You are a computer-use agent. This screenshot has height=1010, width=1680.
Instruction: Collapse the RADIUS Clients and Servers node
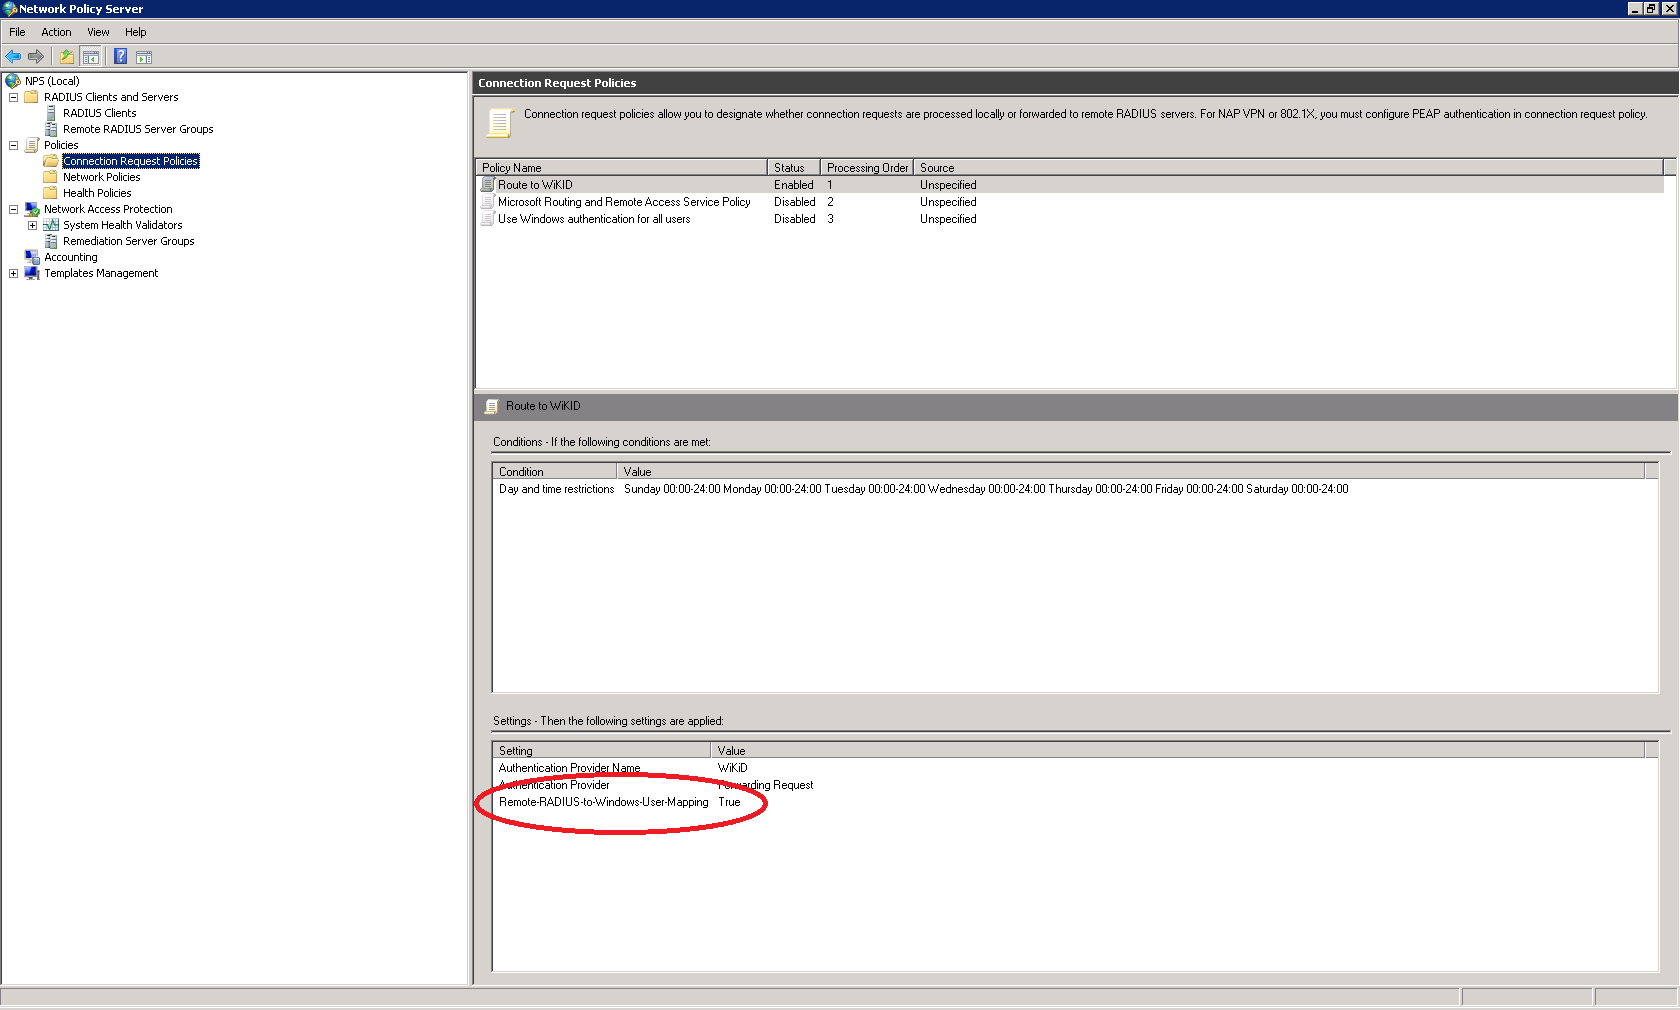coord(13,96)
